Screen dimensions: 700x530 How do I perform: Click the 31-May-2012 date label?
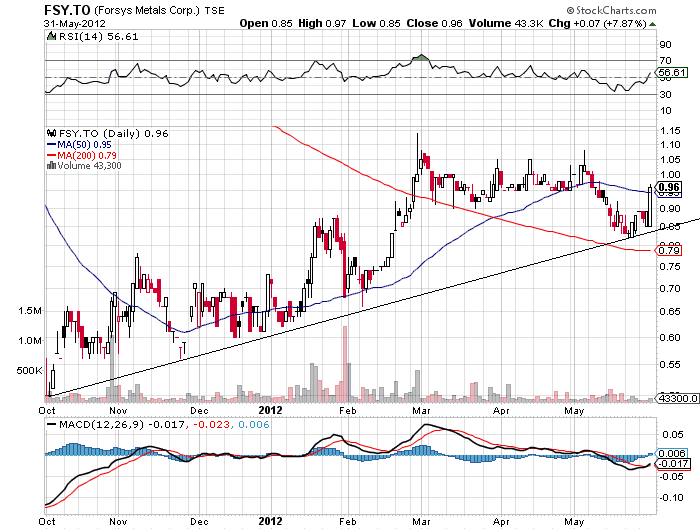(x=75, y=24)
